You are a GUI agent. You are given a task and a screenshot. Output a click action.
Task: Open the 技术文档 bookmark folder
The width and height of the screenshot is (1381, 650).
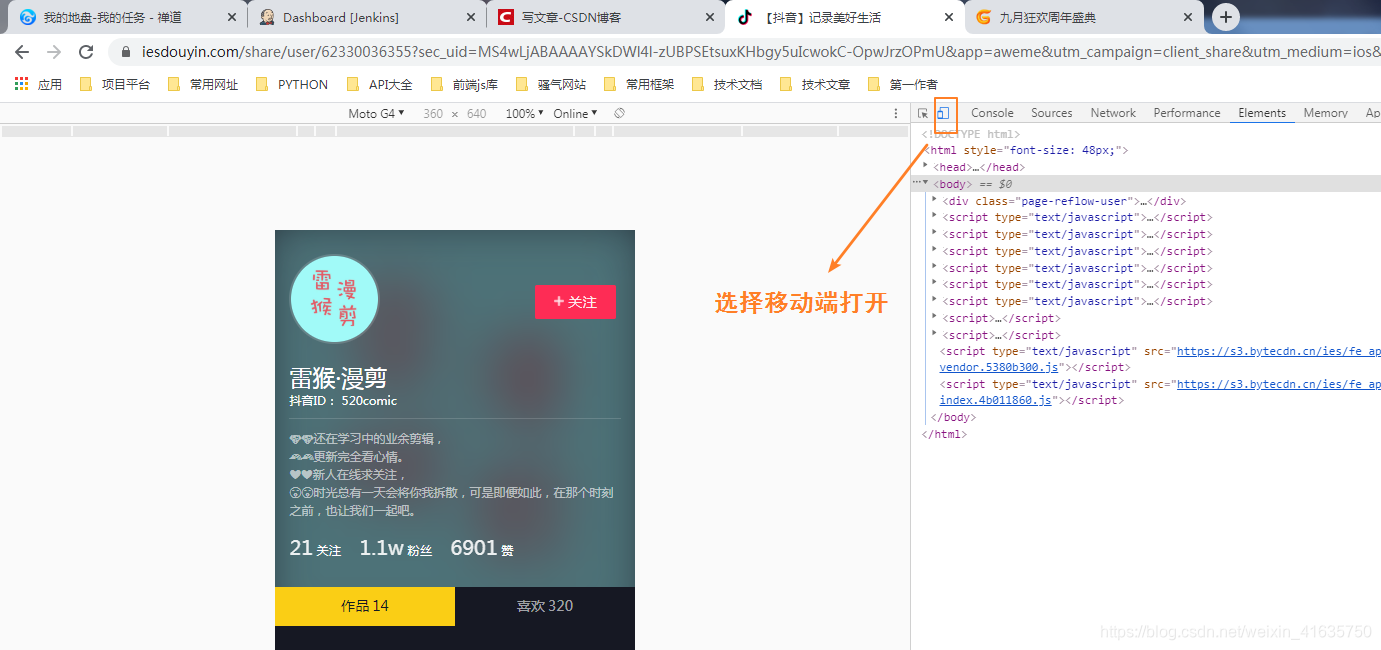(x=727, y=85)
